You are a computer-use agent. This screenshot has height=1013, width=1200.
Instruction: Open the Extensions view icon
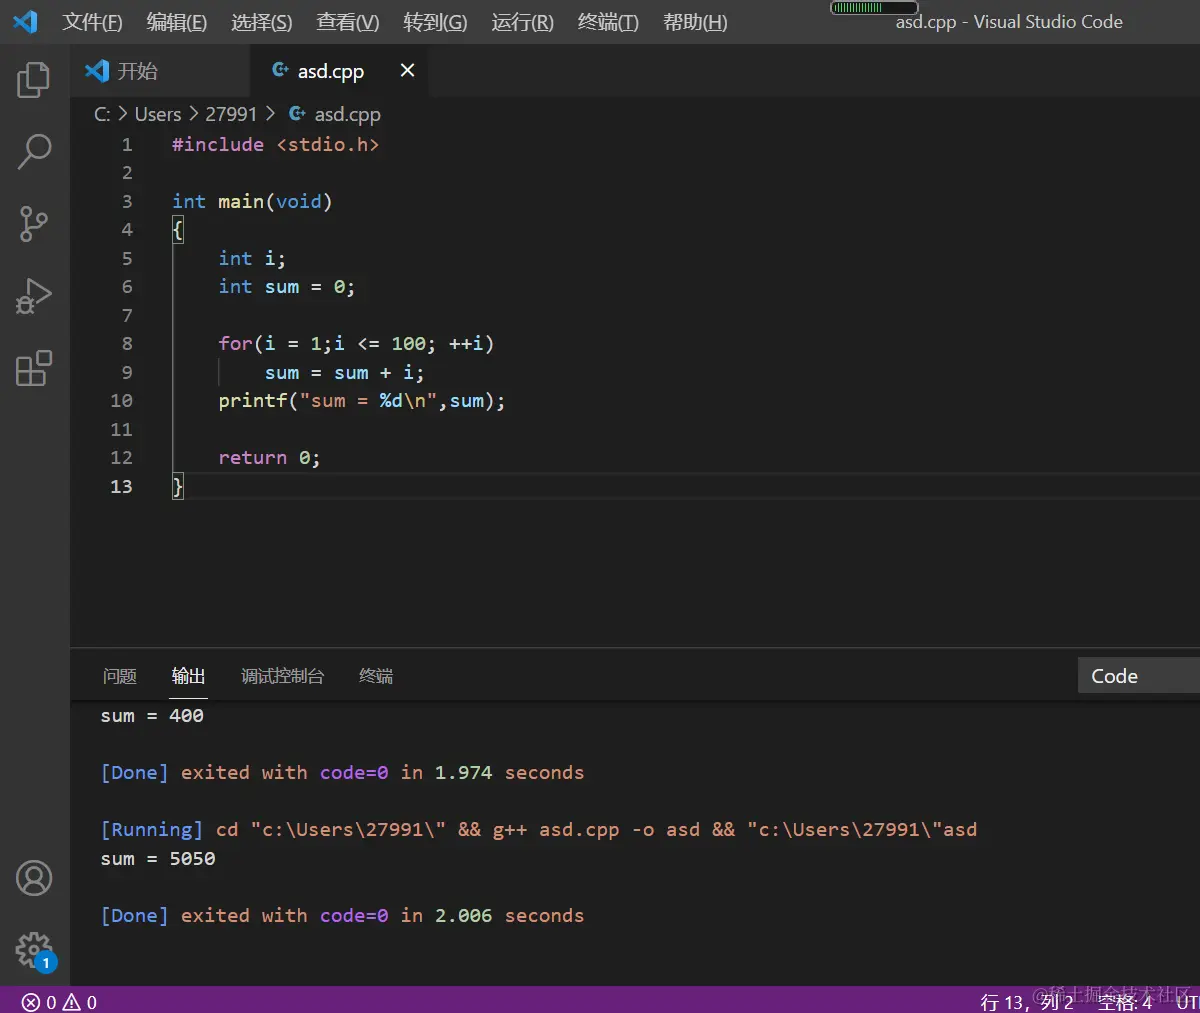tap(34, 368)
